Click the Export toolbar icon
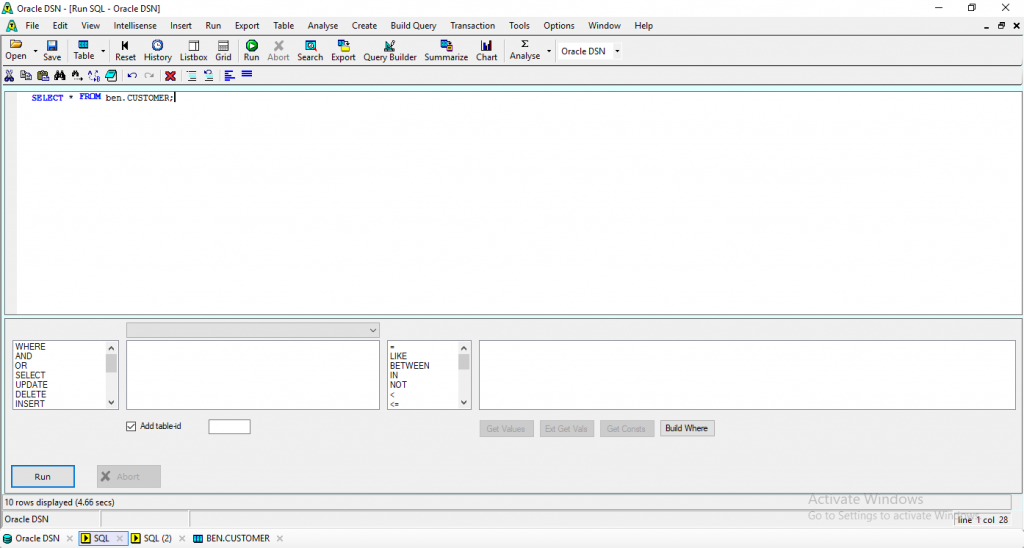 click(343, 50)
